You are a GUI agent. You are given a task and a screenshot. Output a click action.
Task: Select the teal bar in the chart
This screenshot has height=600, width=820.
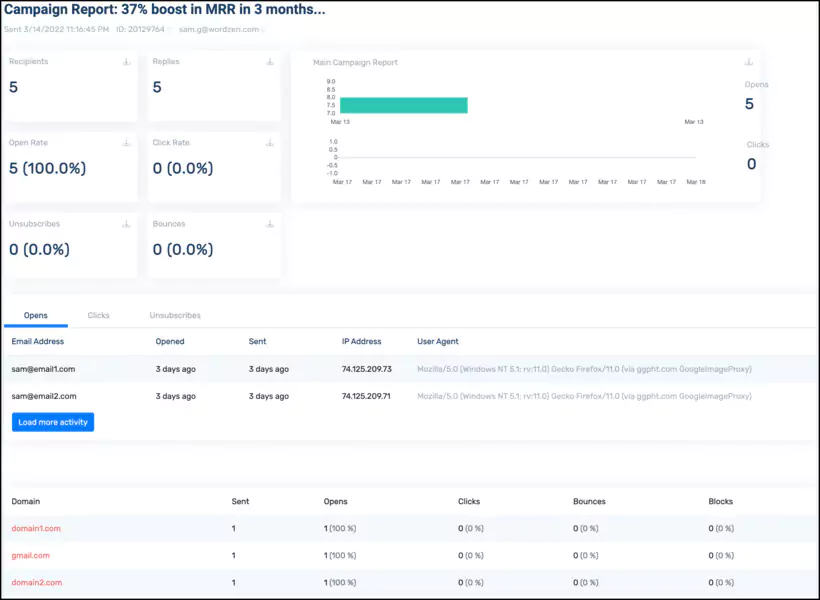404,104
